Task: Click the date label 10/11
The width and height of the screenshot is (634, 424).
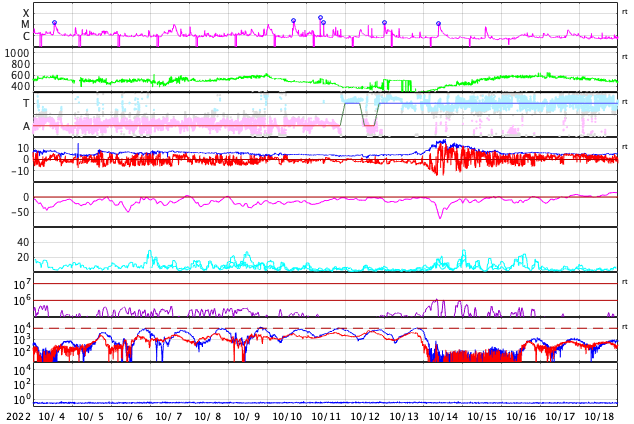Action: [x=326, y=417]
